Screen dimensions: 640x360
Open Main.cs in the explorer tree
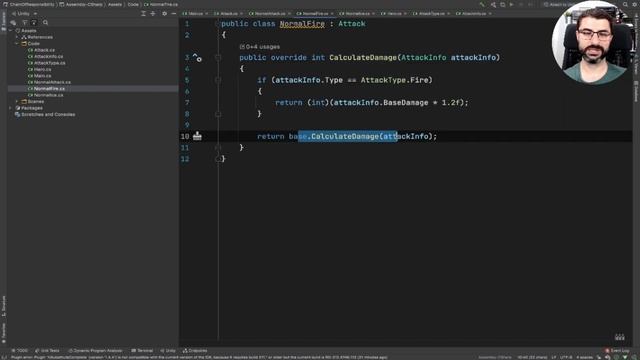(x=40, y=76)
